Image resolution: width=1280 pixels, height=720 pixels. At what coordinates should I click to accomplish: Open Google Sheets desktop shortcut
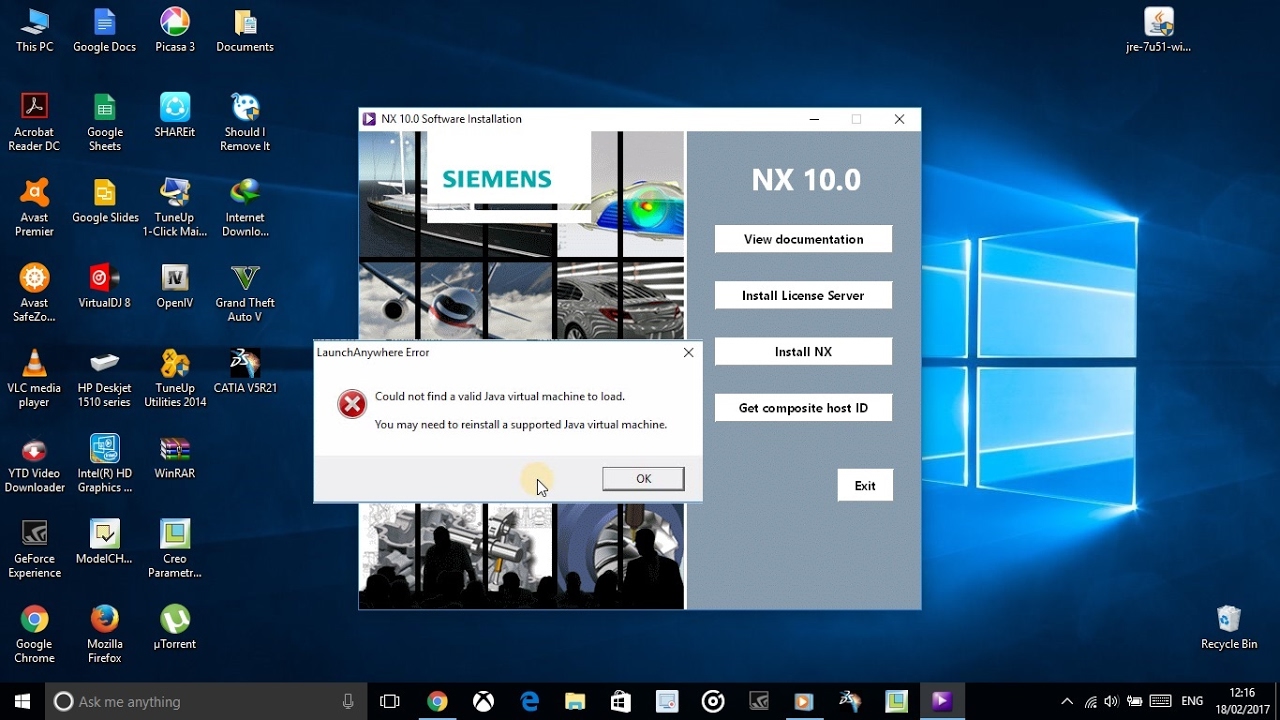point(104,122)
